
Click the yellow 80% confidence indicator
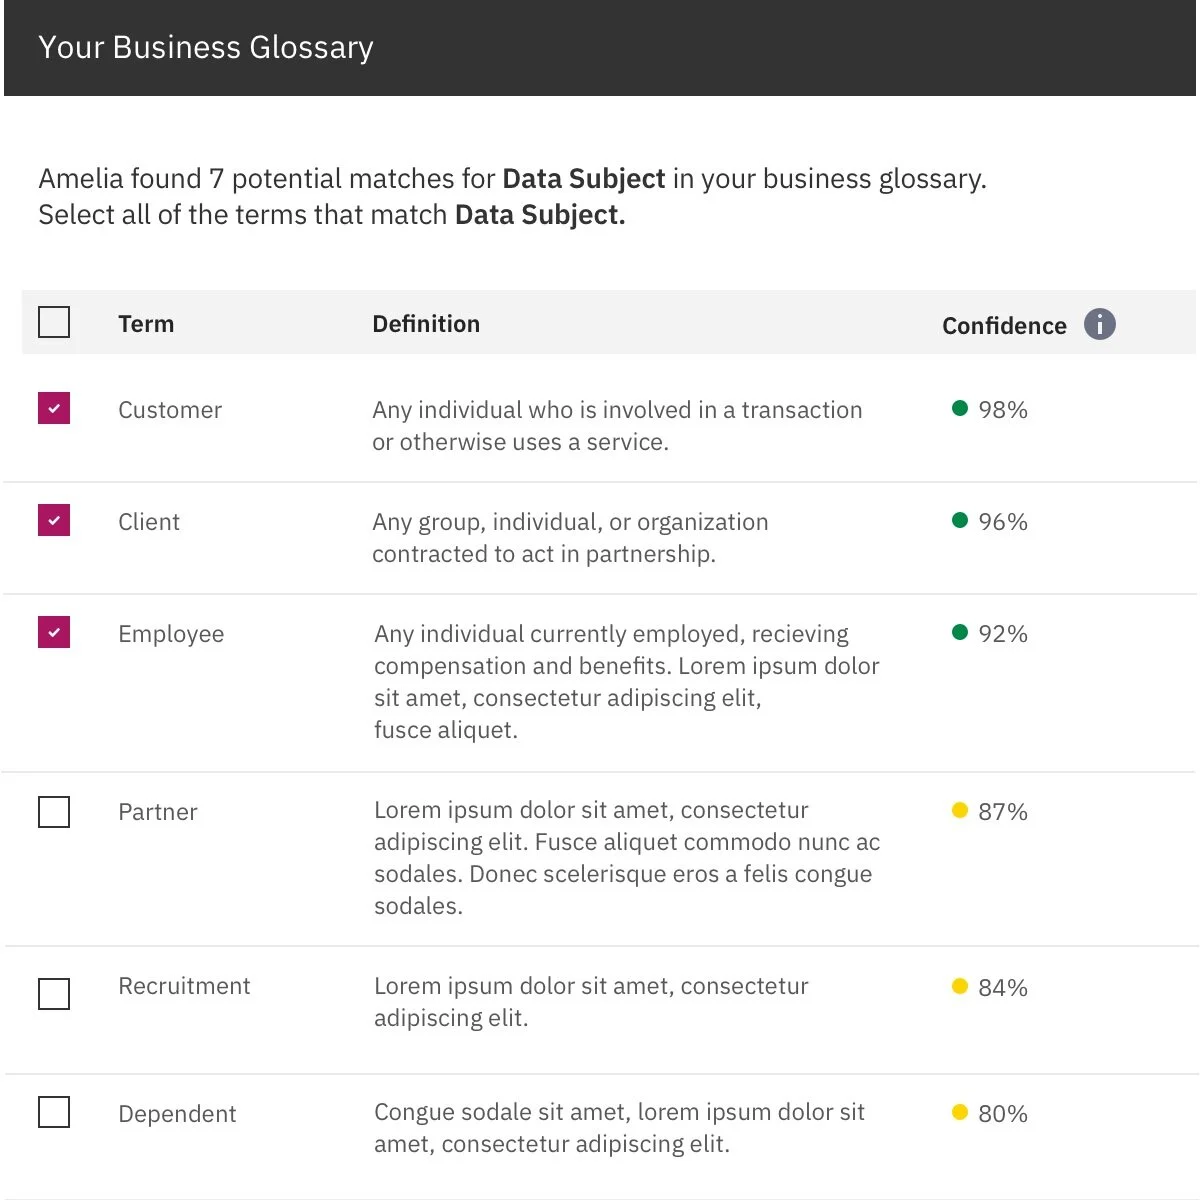tap(960, 1112)
